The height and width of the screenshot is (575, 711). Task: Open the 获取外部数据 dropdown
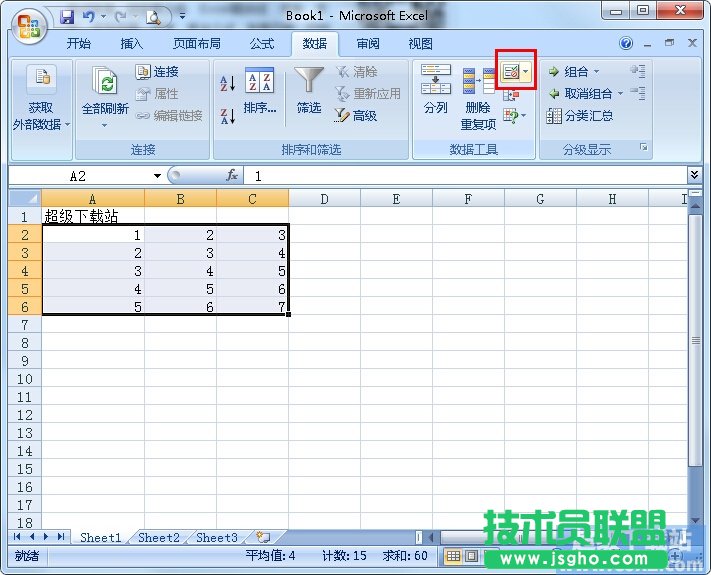click(x=42, y=99)
